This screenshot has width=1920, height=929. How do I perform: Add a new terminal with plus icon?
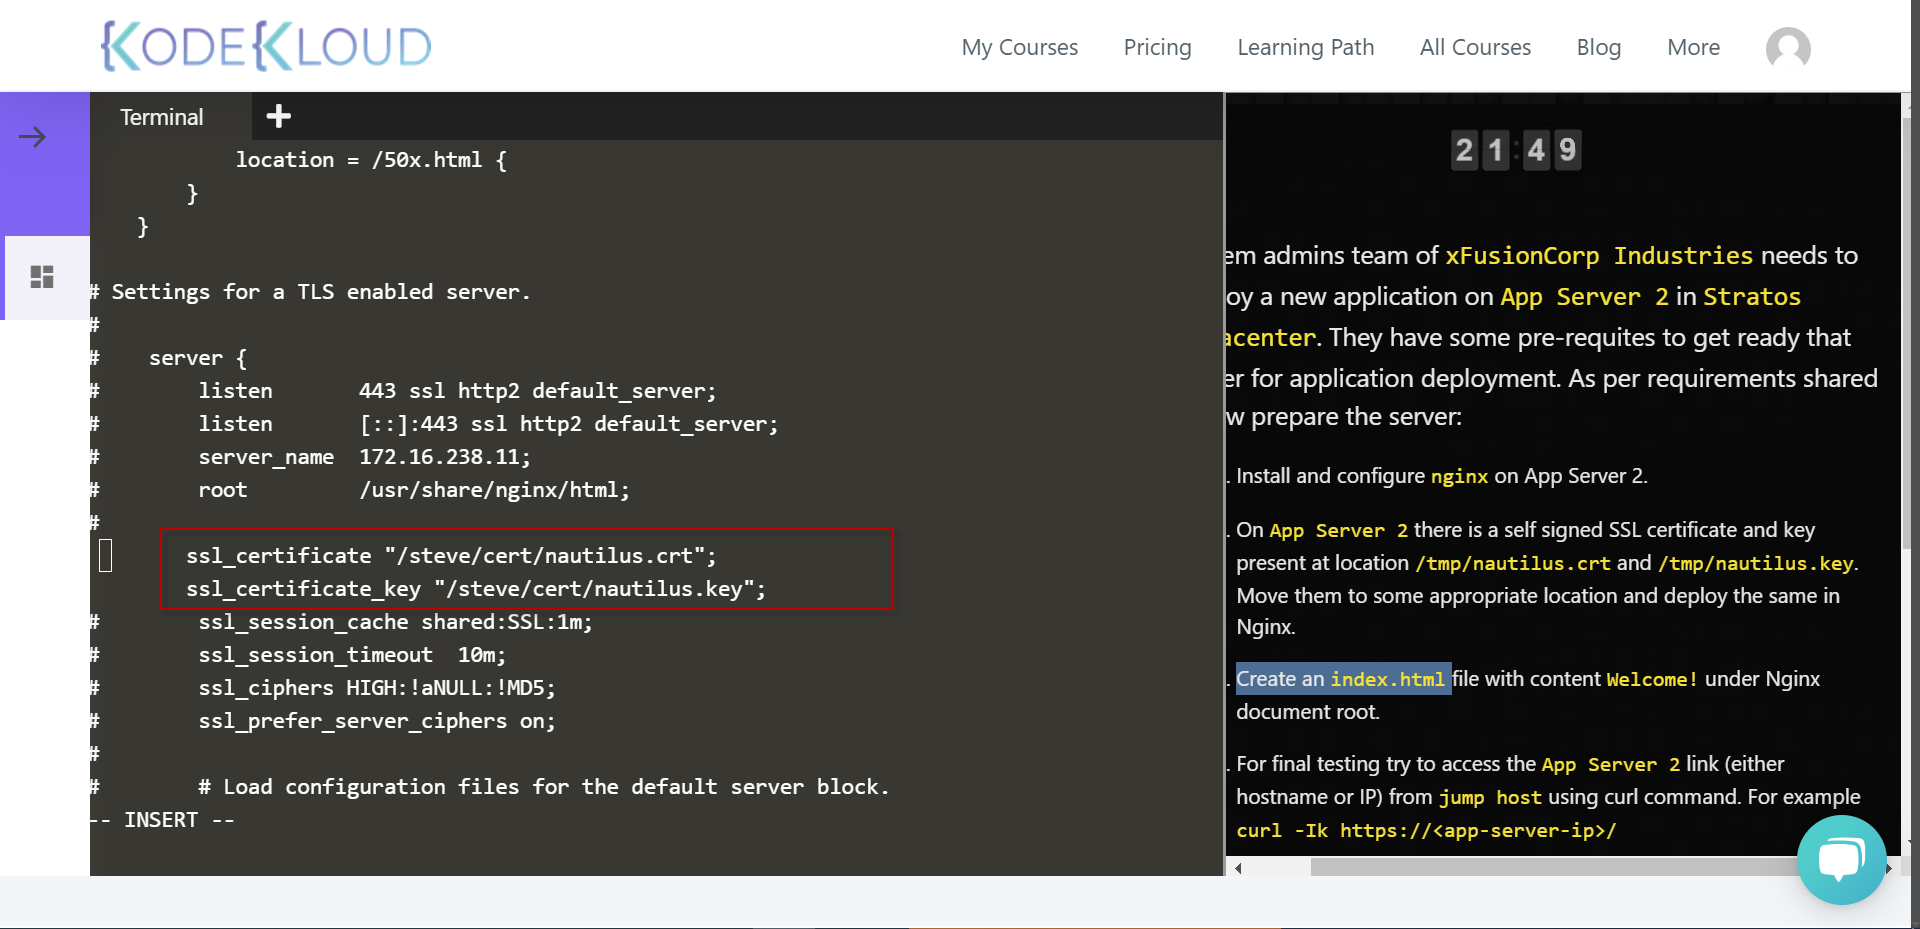[x=278, y=116]
